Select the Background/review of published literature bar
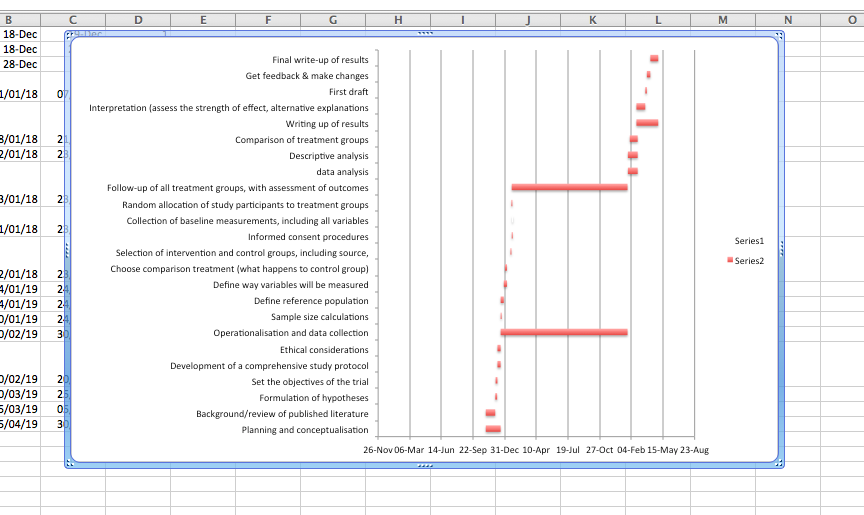 click(x=490, y=413)
